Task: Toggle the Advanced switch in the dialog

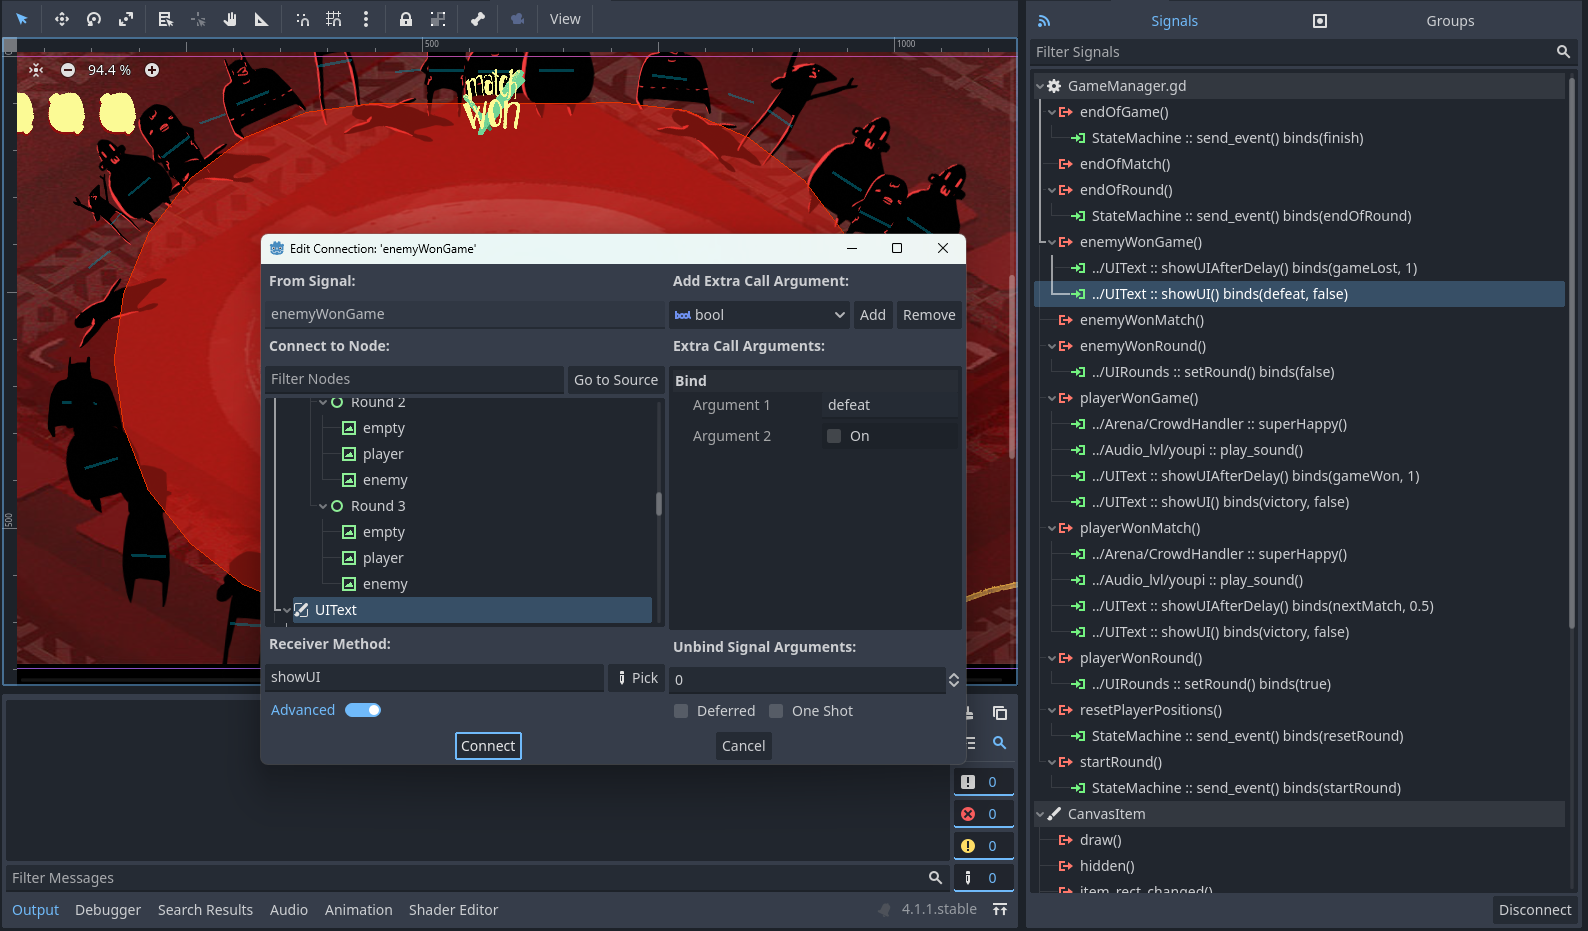Action: 363,710
